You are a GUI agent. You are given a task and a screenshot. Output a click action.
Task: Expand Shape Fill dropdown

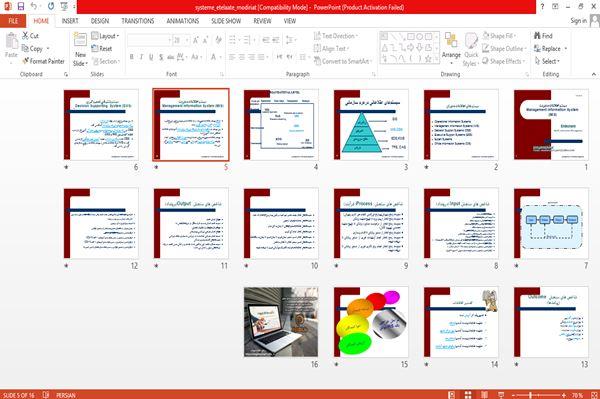click(x=499, y=36)
